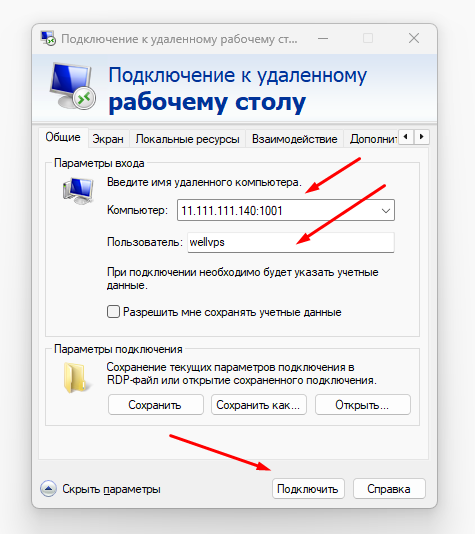Open help with Справка button
The height and width of the screenshot is (534, 475).
pos(389,489)
